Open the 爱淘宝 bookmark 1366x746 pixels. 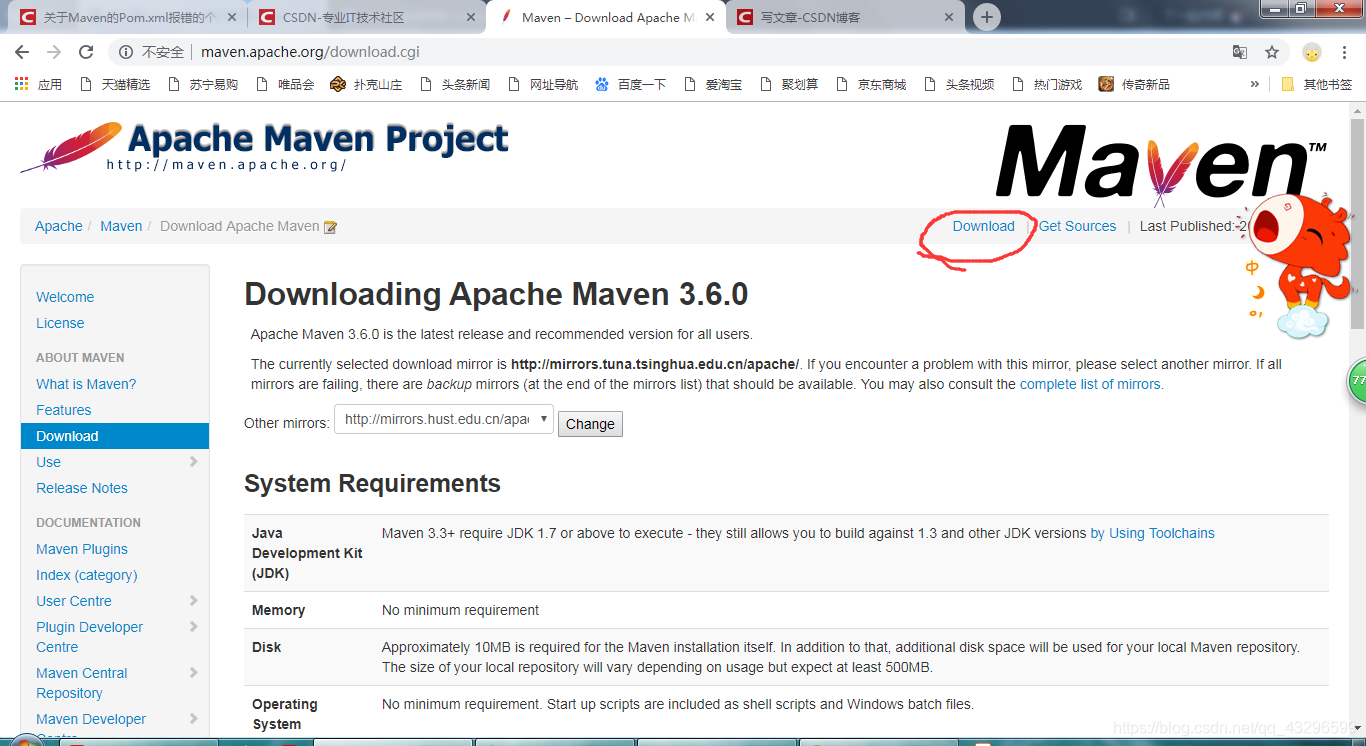(x=714, y=84)
